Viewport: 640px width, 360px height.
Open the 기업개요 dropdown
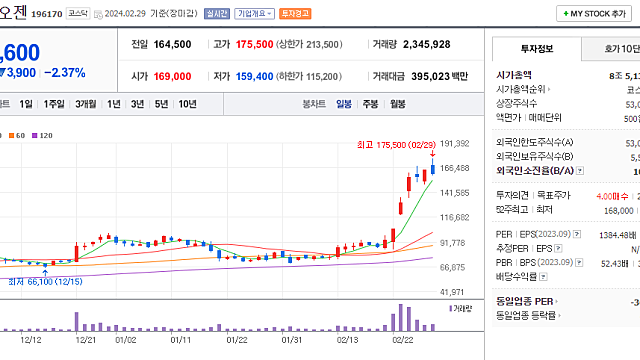[254, 13]
